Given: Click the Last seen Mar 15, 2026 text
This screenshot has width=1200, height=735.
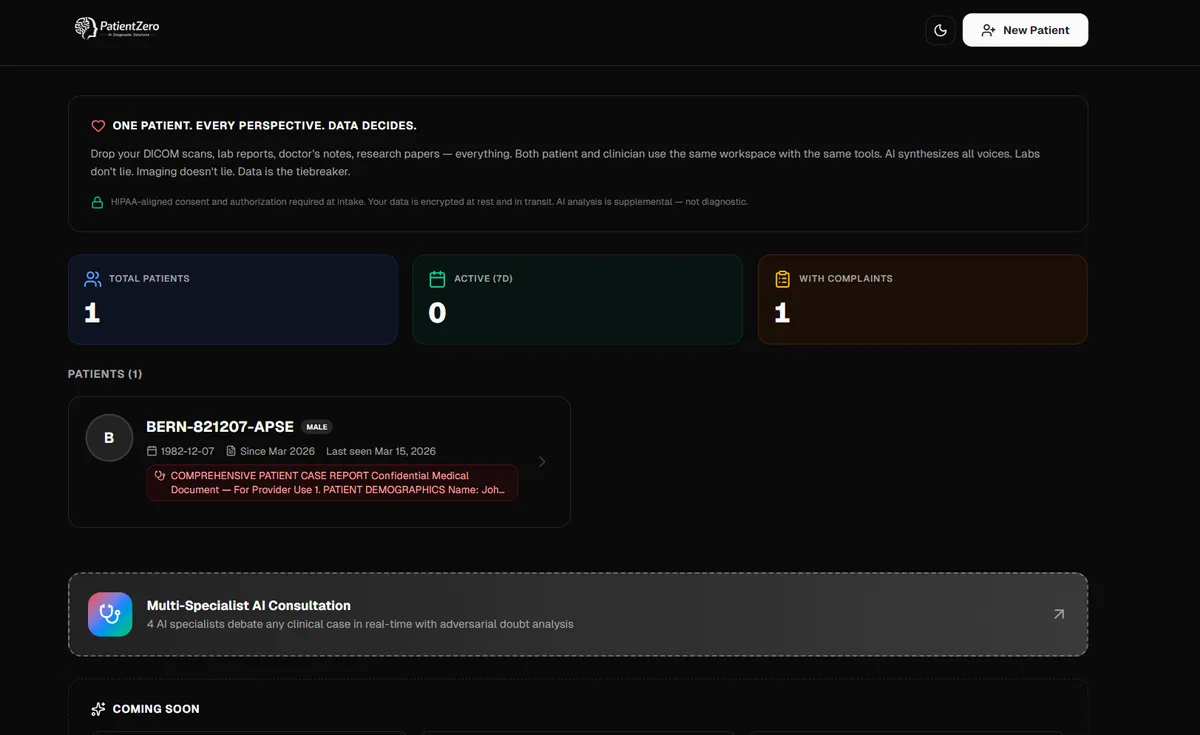Looking at the screenshot, I should [x=381, y=451].
